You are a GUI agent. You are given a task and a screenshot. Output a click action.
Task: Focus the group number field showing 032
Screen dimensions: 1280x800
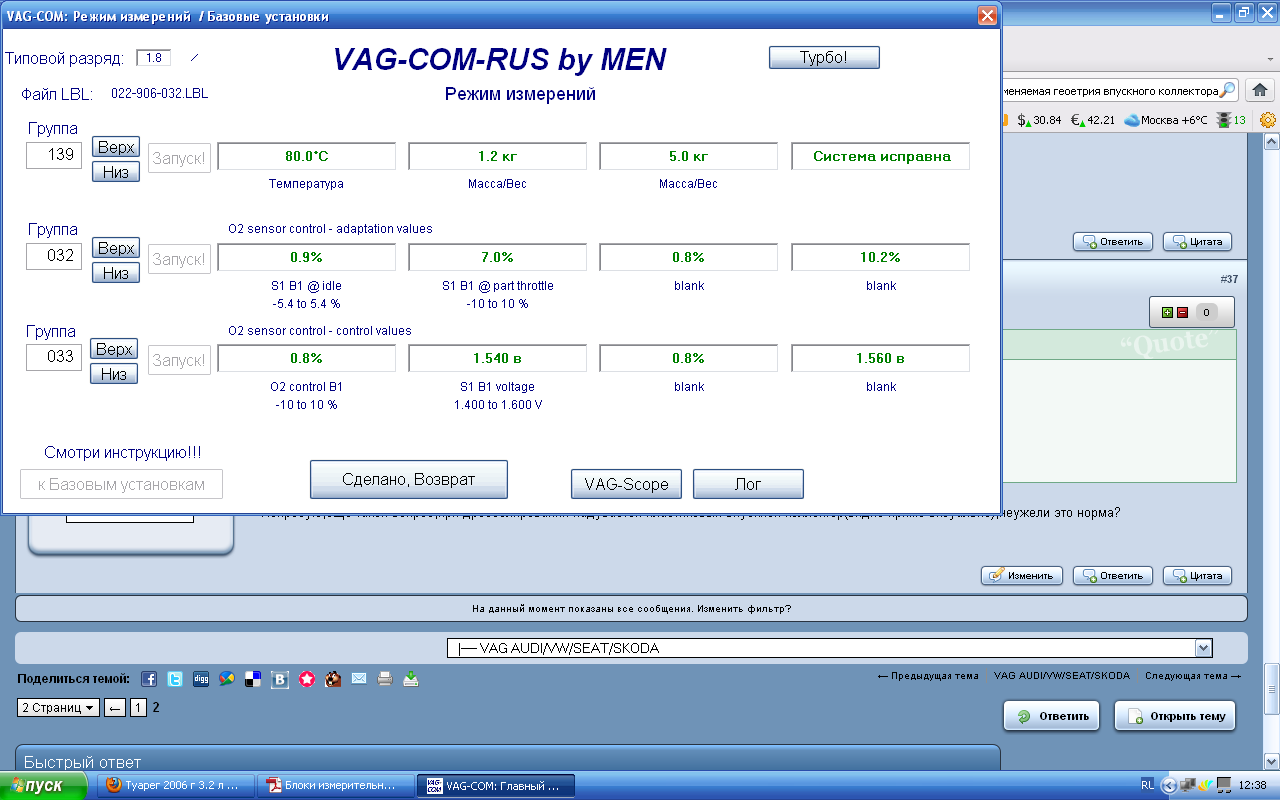pos(54,256)
